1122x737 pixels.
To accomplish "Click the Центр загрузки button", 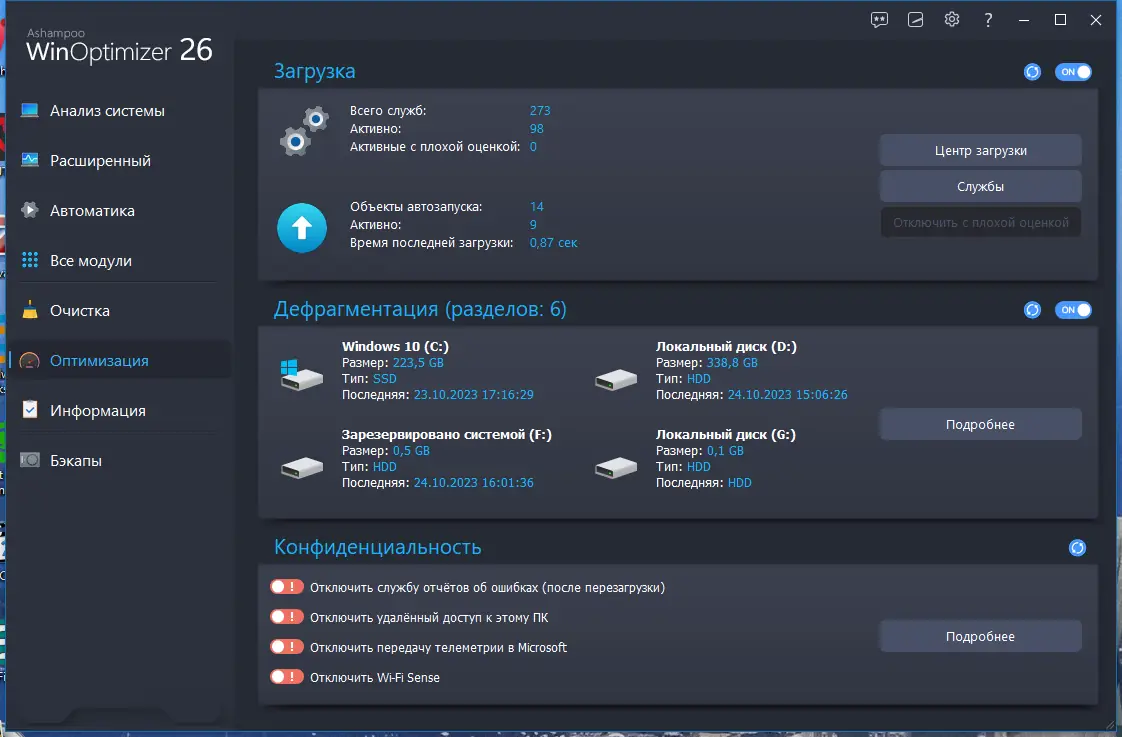I will (980, 150).
